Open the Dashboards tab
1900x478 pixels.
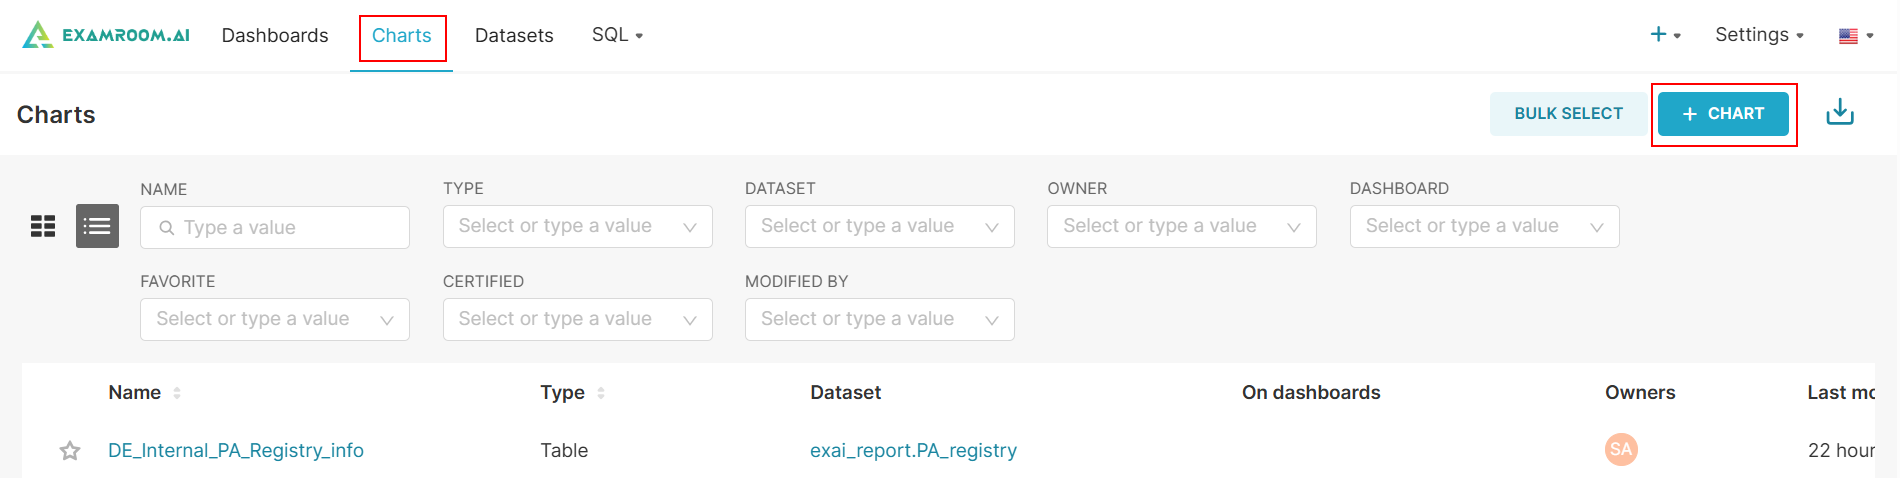pos(275,36)
